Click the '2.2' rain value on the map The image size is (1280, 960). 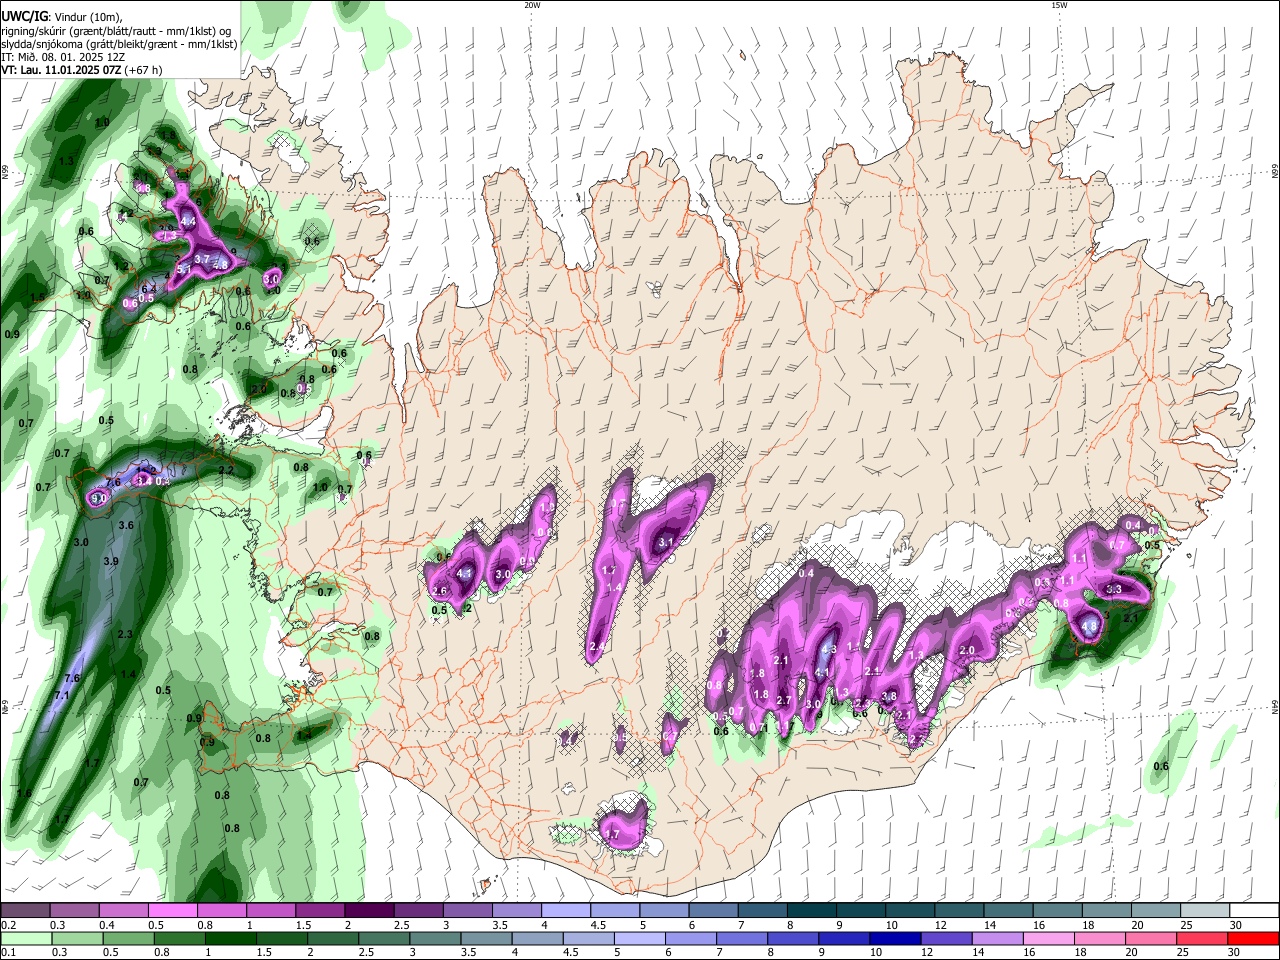coord(226,470)
